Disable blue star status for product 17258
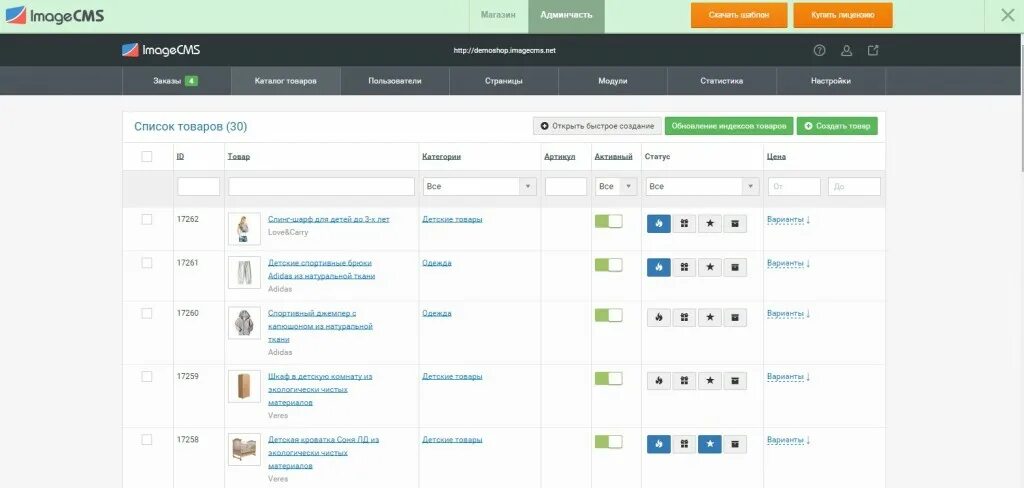 (x=710, y=444)
